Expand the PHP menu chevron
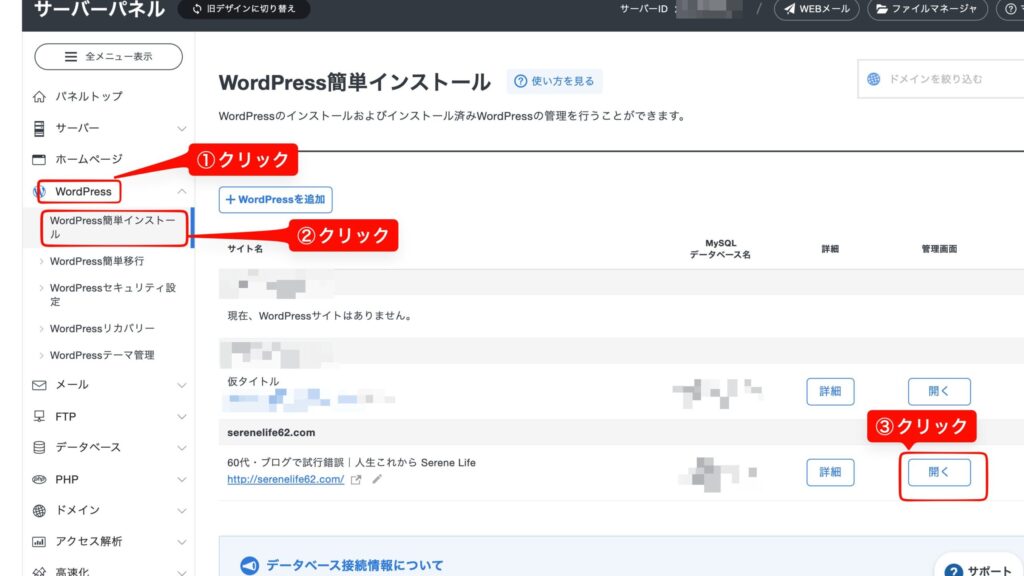 coord(182,479)
